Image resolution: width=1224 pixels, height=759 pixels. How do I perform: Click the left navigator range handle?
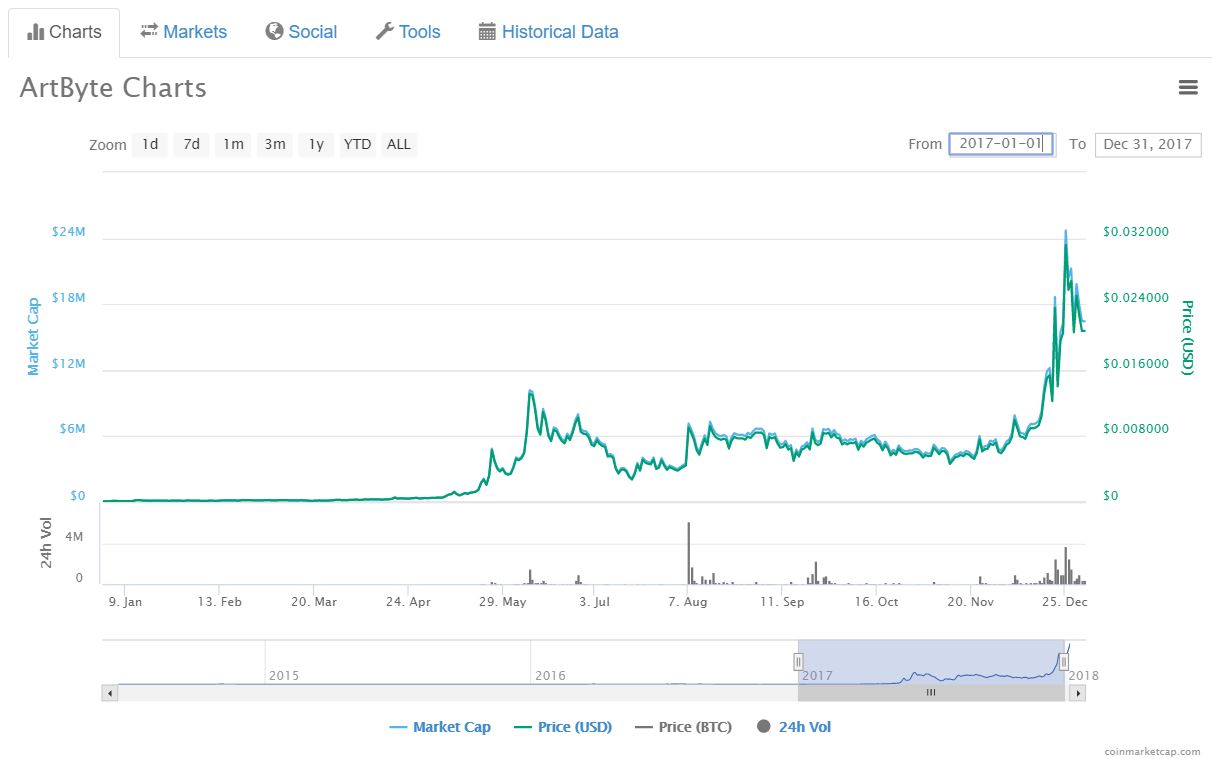[x=798, y=661]
